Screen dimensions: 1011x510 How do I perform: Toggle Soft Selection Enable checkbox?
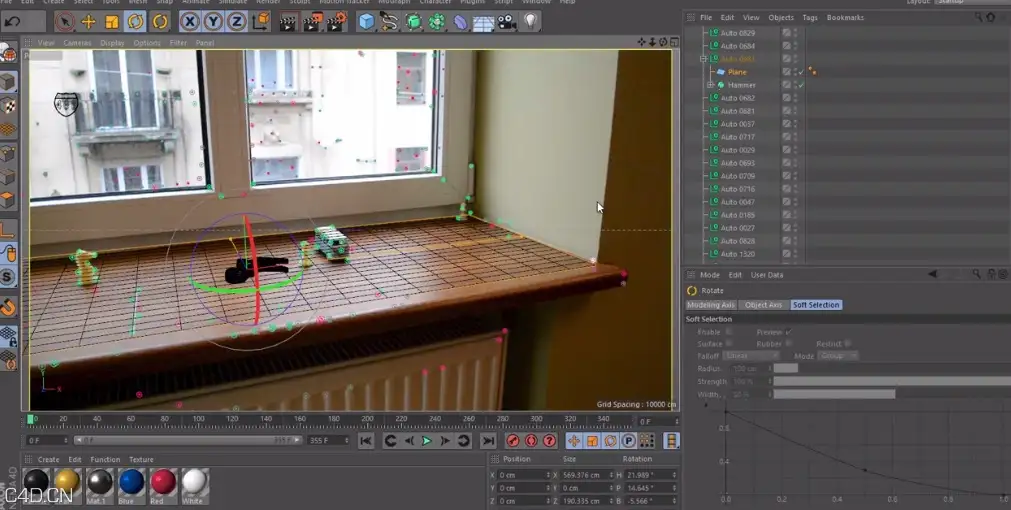click(729, 332)
